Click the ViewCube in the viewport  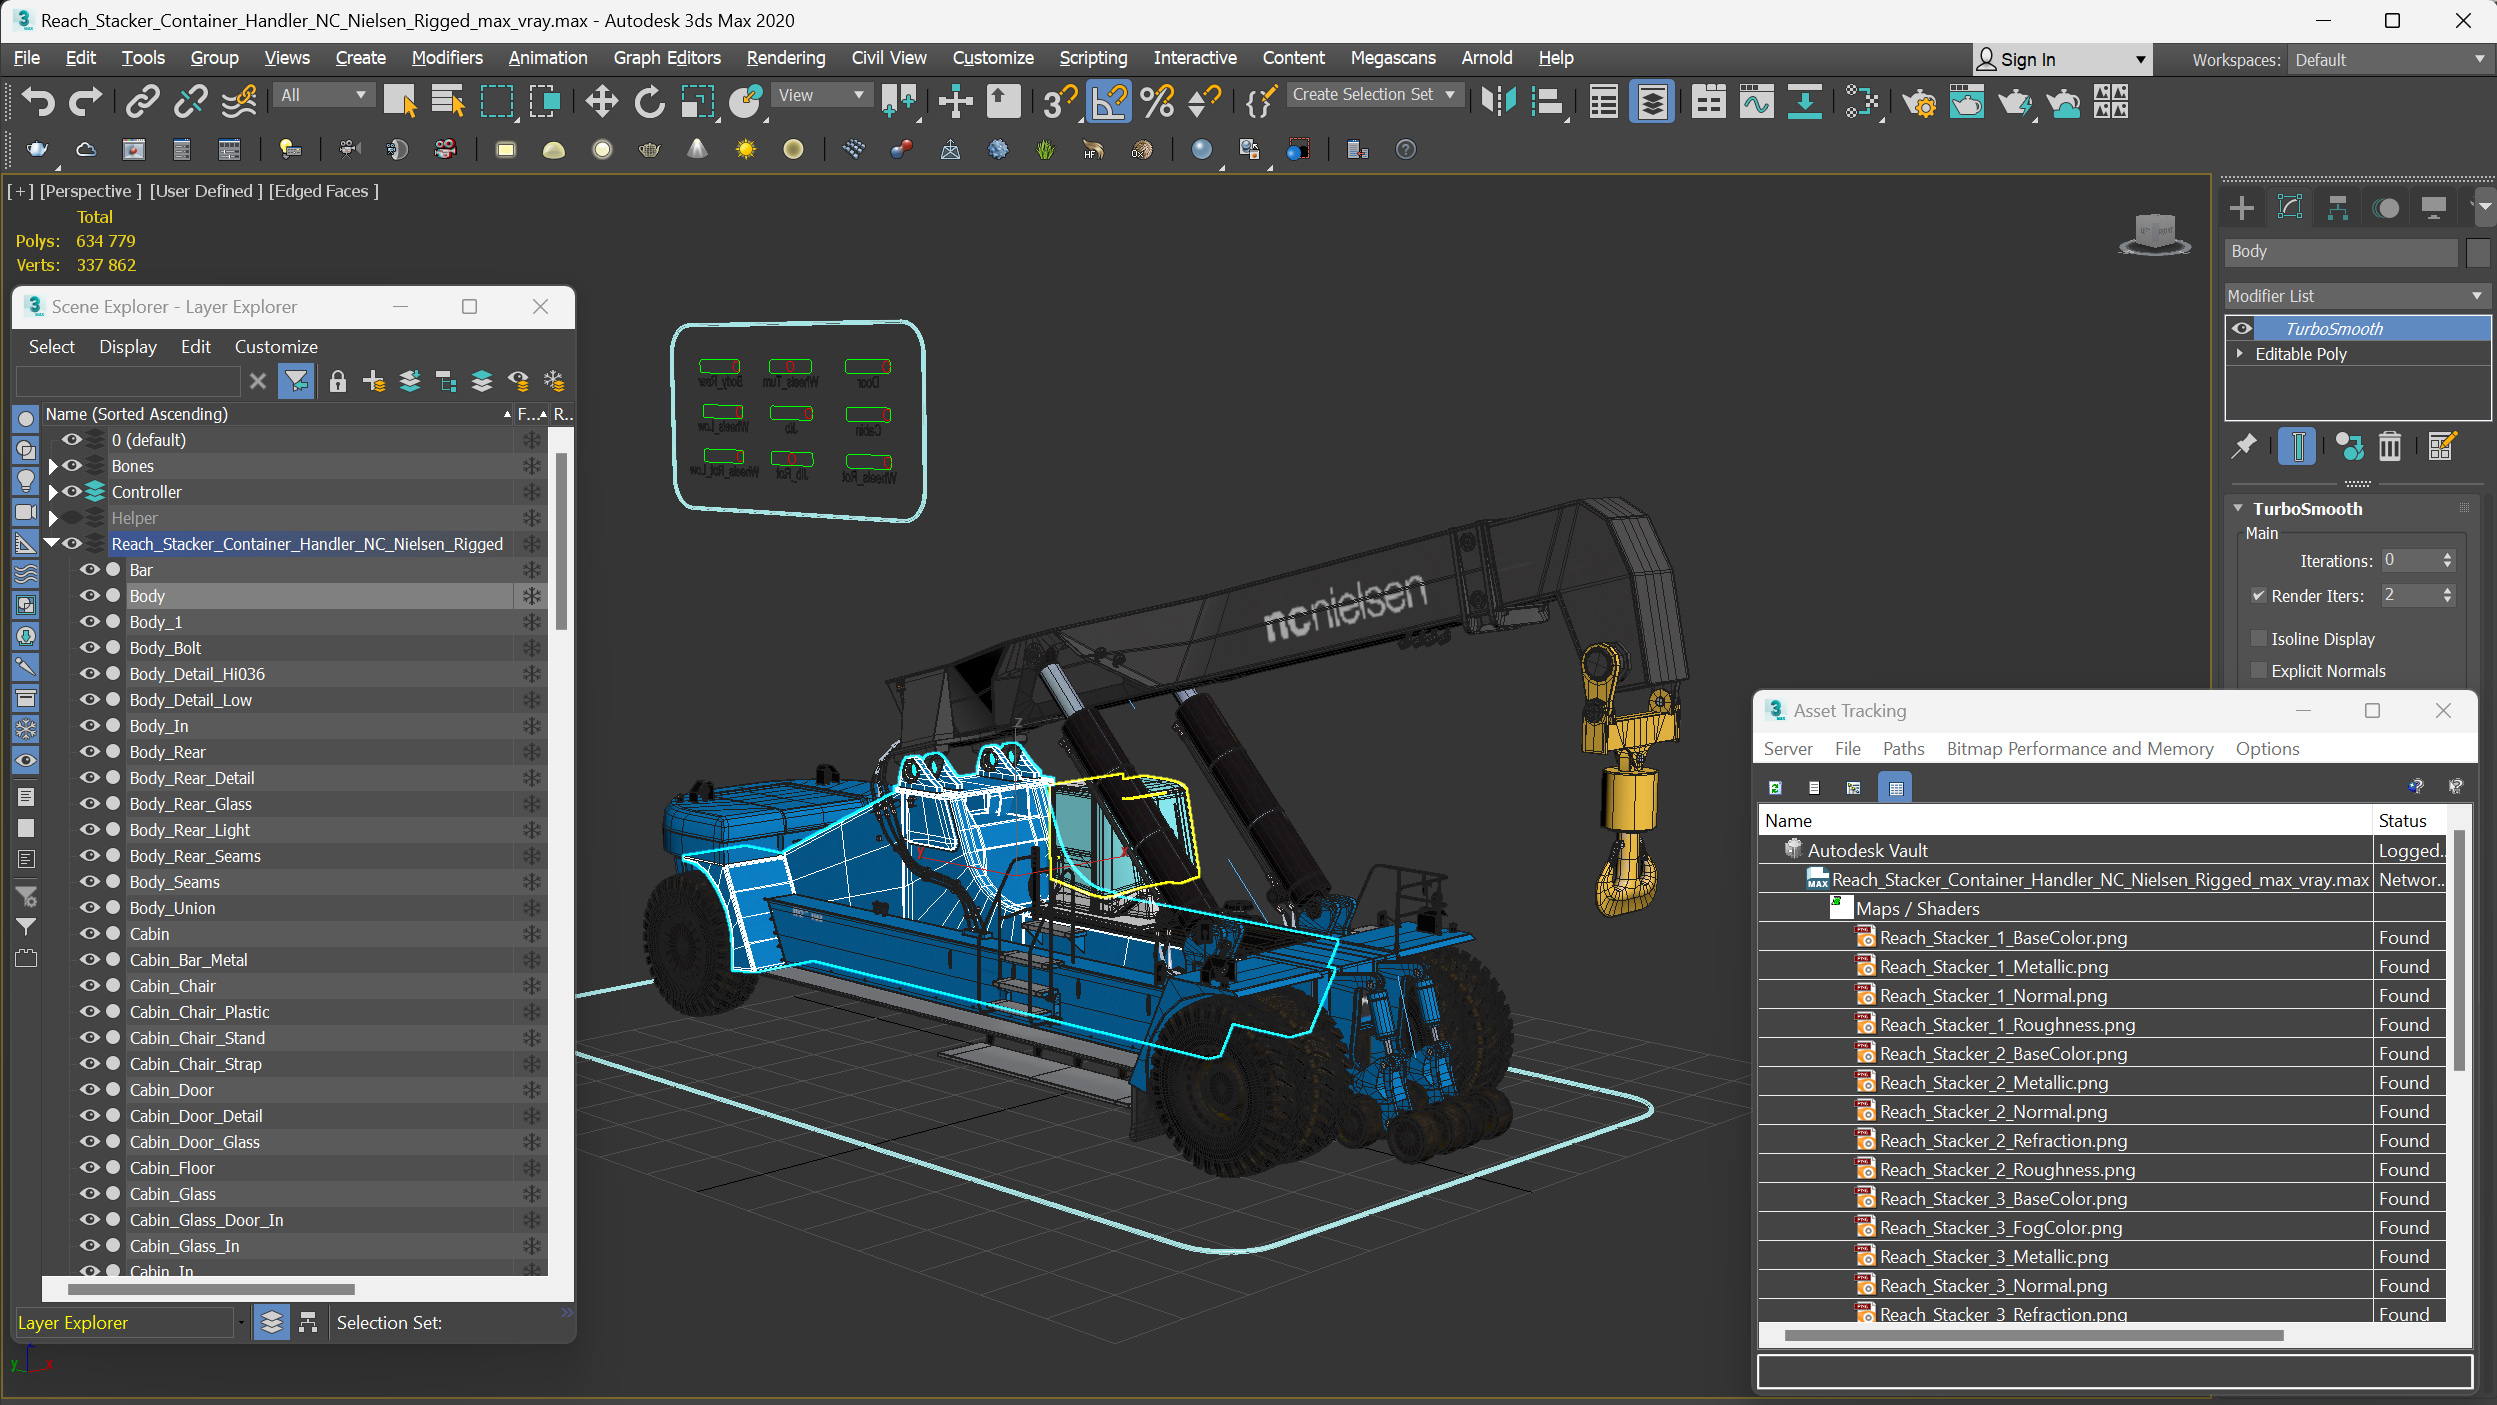pos(2155,235)
